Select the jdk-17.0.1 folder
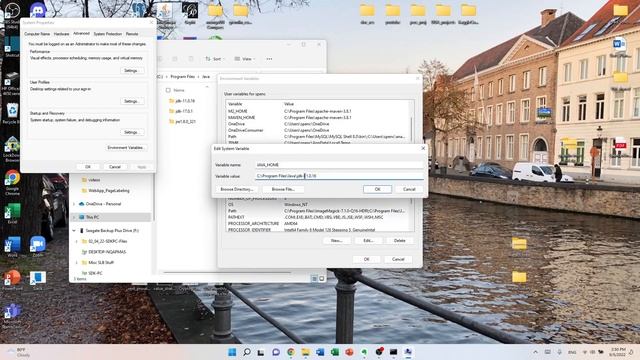The image size is (640, 360). (x=181, y=111)
